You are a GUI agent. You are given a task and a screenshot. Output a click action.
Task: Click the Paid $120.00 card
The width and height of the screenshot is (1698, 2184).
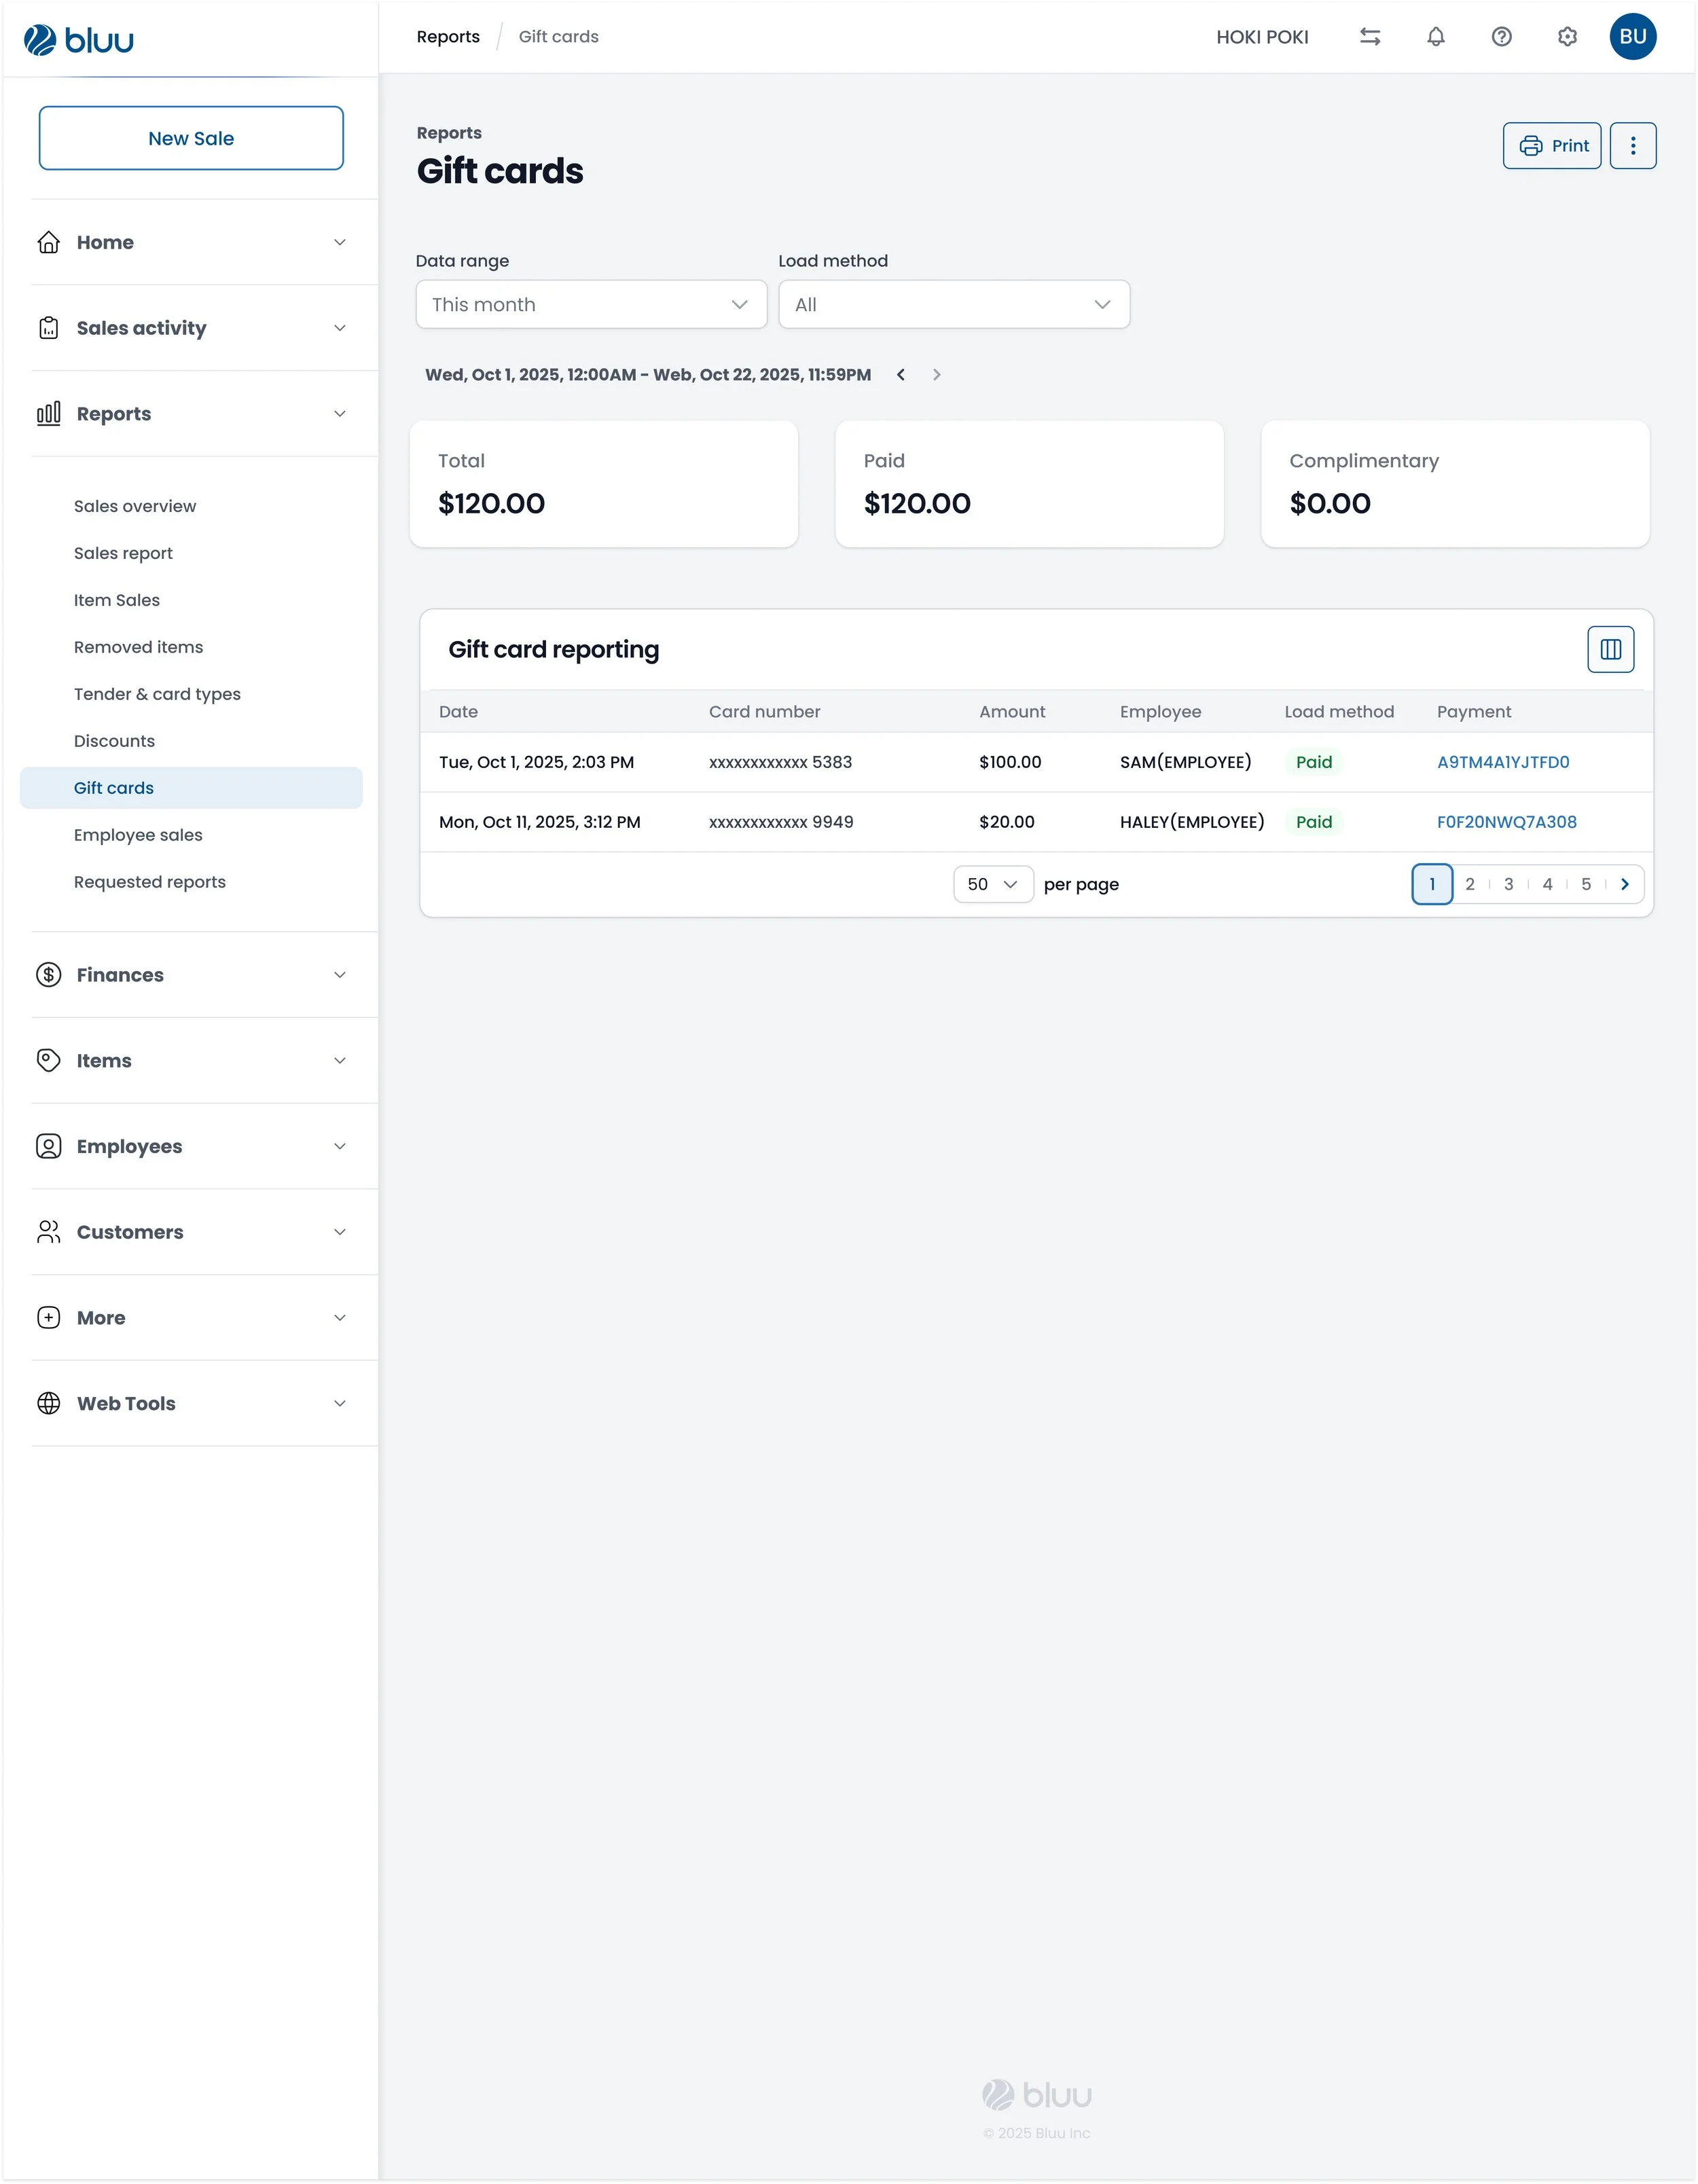1029,484
